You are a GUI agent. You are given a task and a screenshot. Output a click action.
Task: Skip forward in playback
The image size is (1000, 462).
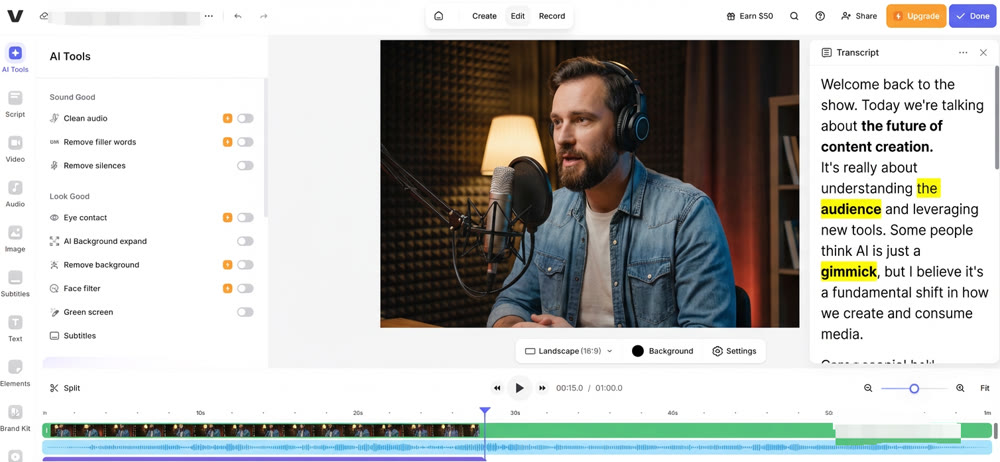pos(542,388)
